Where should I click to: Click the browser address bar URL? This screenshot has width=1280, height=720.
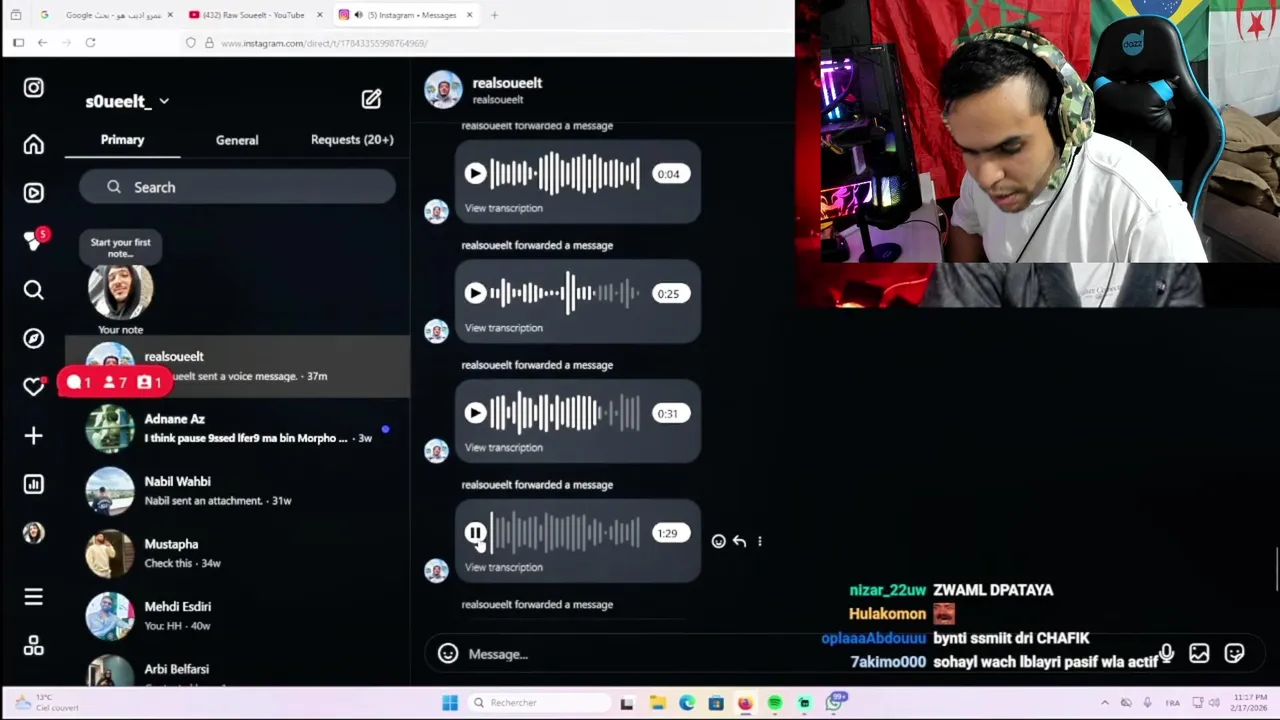[x=324, y=43]
